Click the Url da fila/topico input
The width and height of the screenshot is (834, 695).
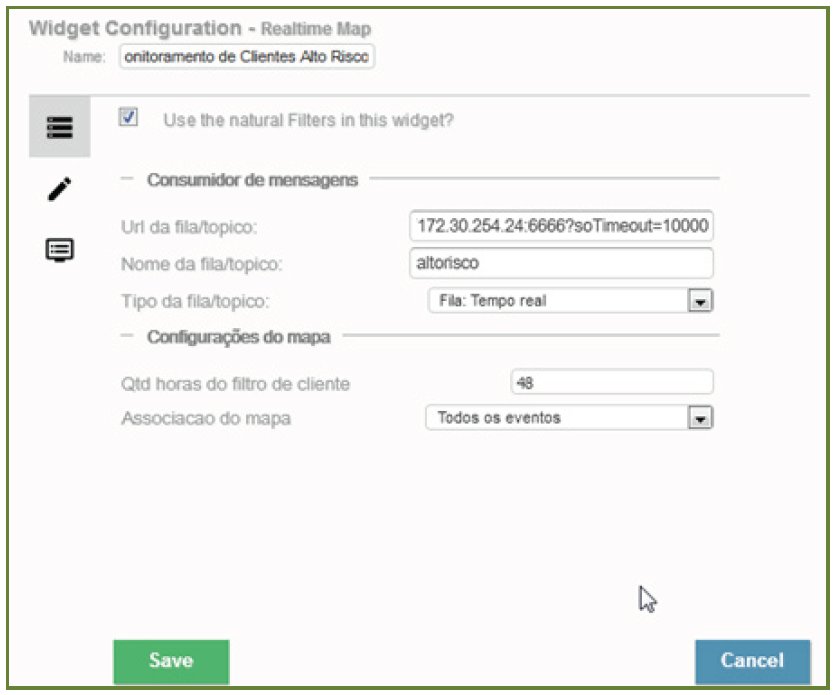(561, 227)
